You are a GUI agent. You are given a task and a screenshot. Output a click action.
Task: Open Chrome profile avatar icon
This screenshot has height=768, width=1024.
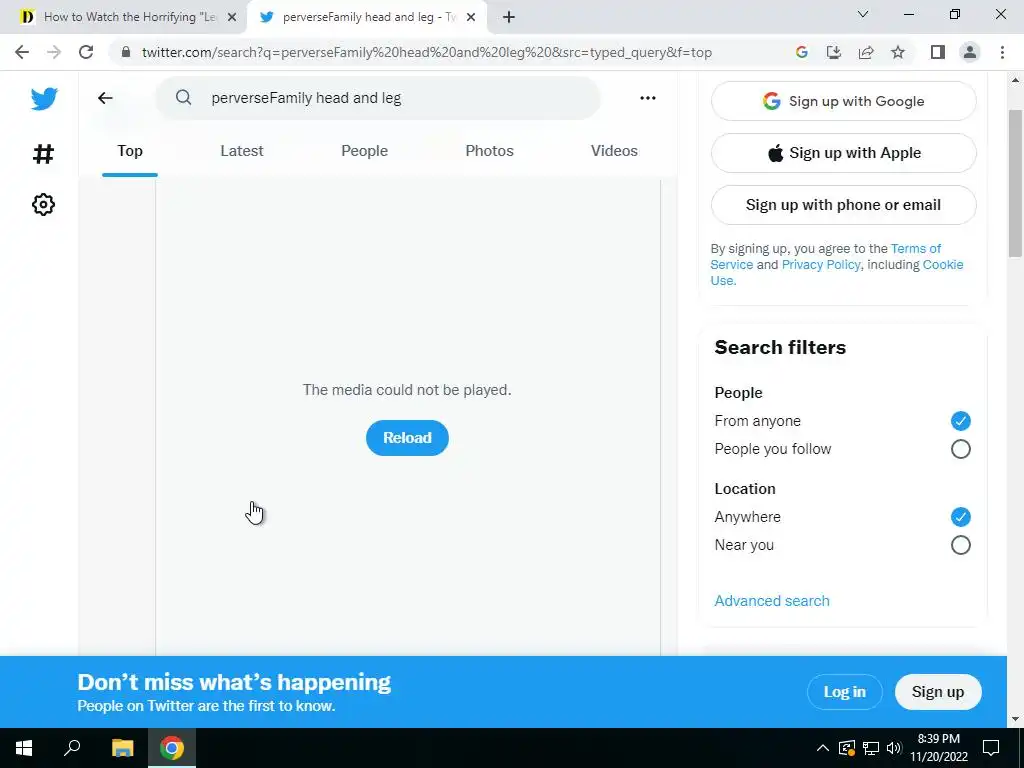(x=970, y=52)
